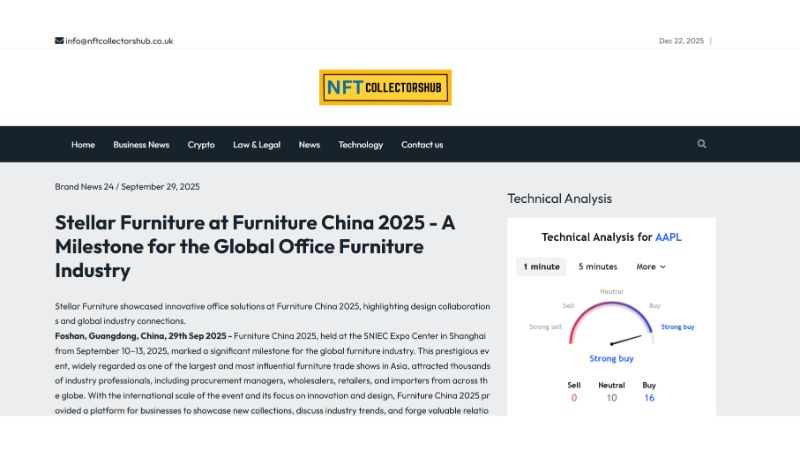Switch to the 5 minutes interval
The width and height of the screenshot is (800, 450).
click(598, 266)
